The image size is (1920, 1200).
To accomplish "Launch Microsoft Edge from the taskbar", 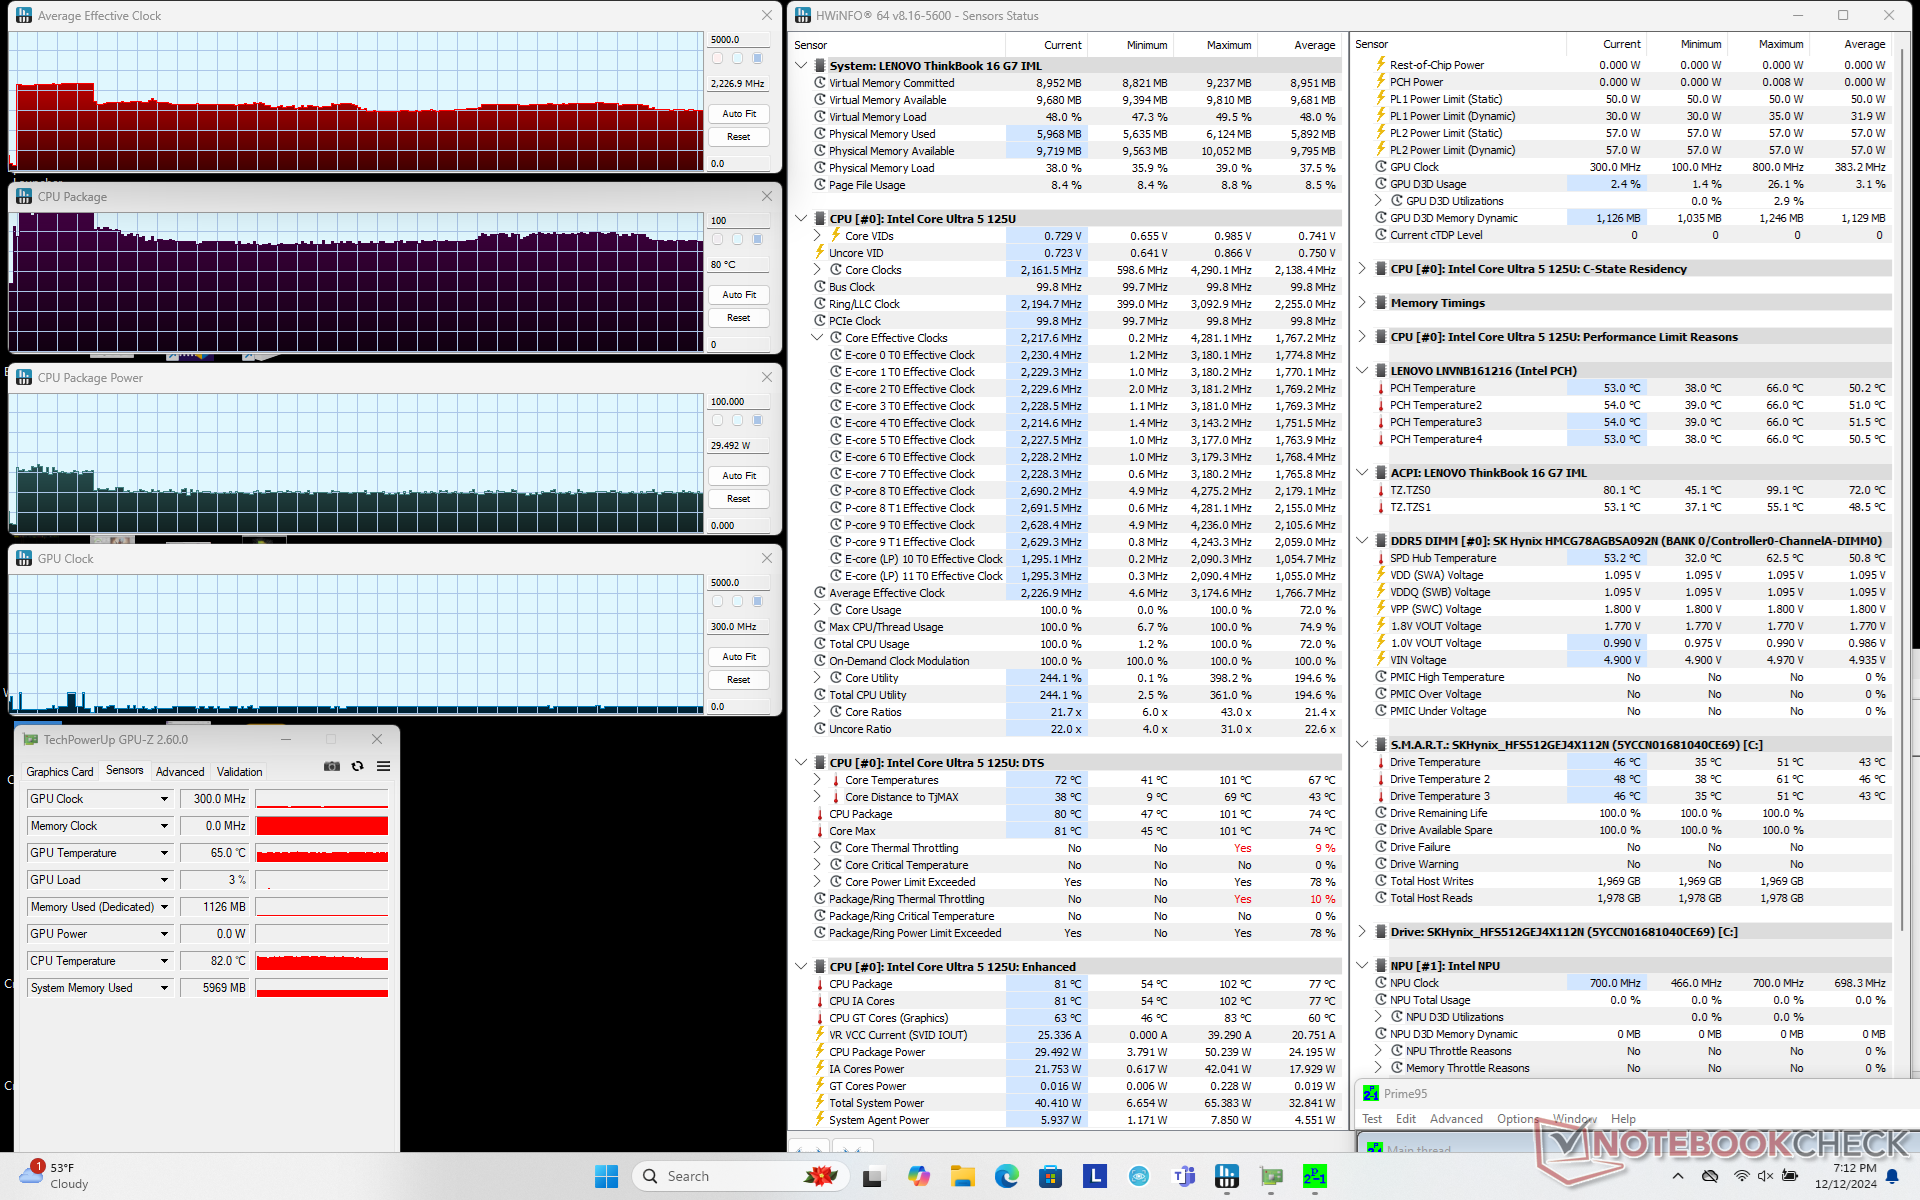I will (1006, 1176).
